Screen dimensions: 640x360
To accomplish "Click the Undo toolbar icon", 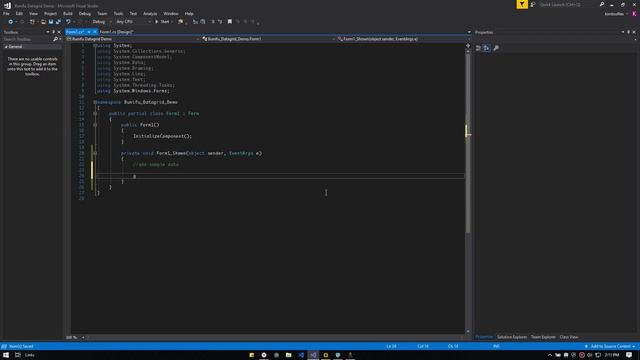I will coord(68,22).
